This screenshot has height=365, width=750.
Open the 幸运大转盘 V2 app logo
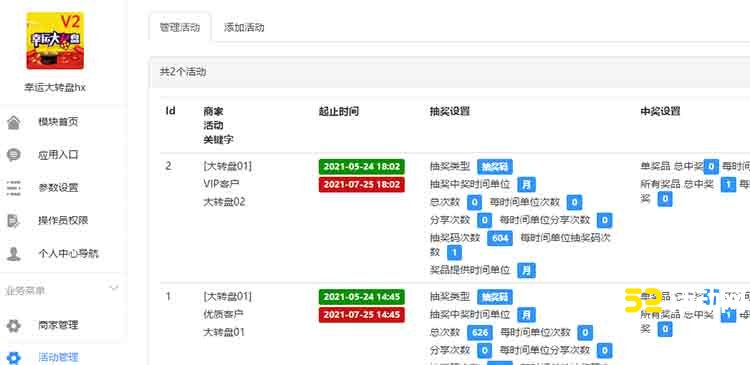click(x=55, y=41)
